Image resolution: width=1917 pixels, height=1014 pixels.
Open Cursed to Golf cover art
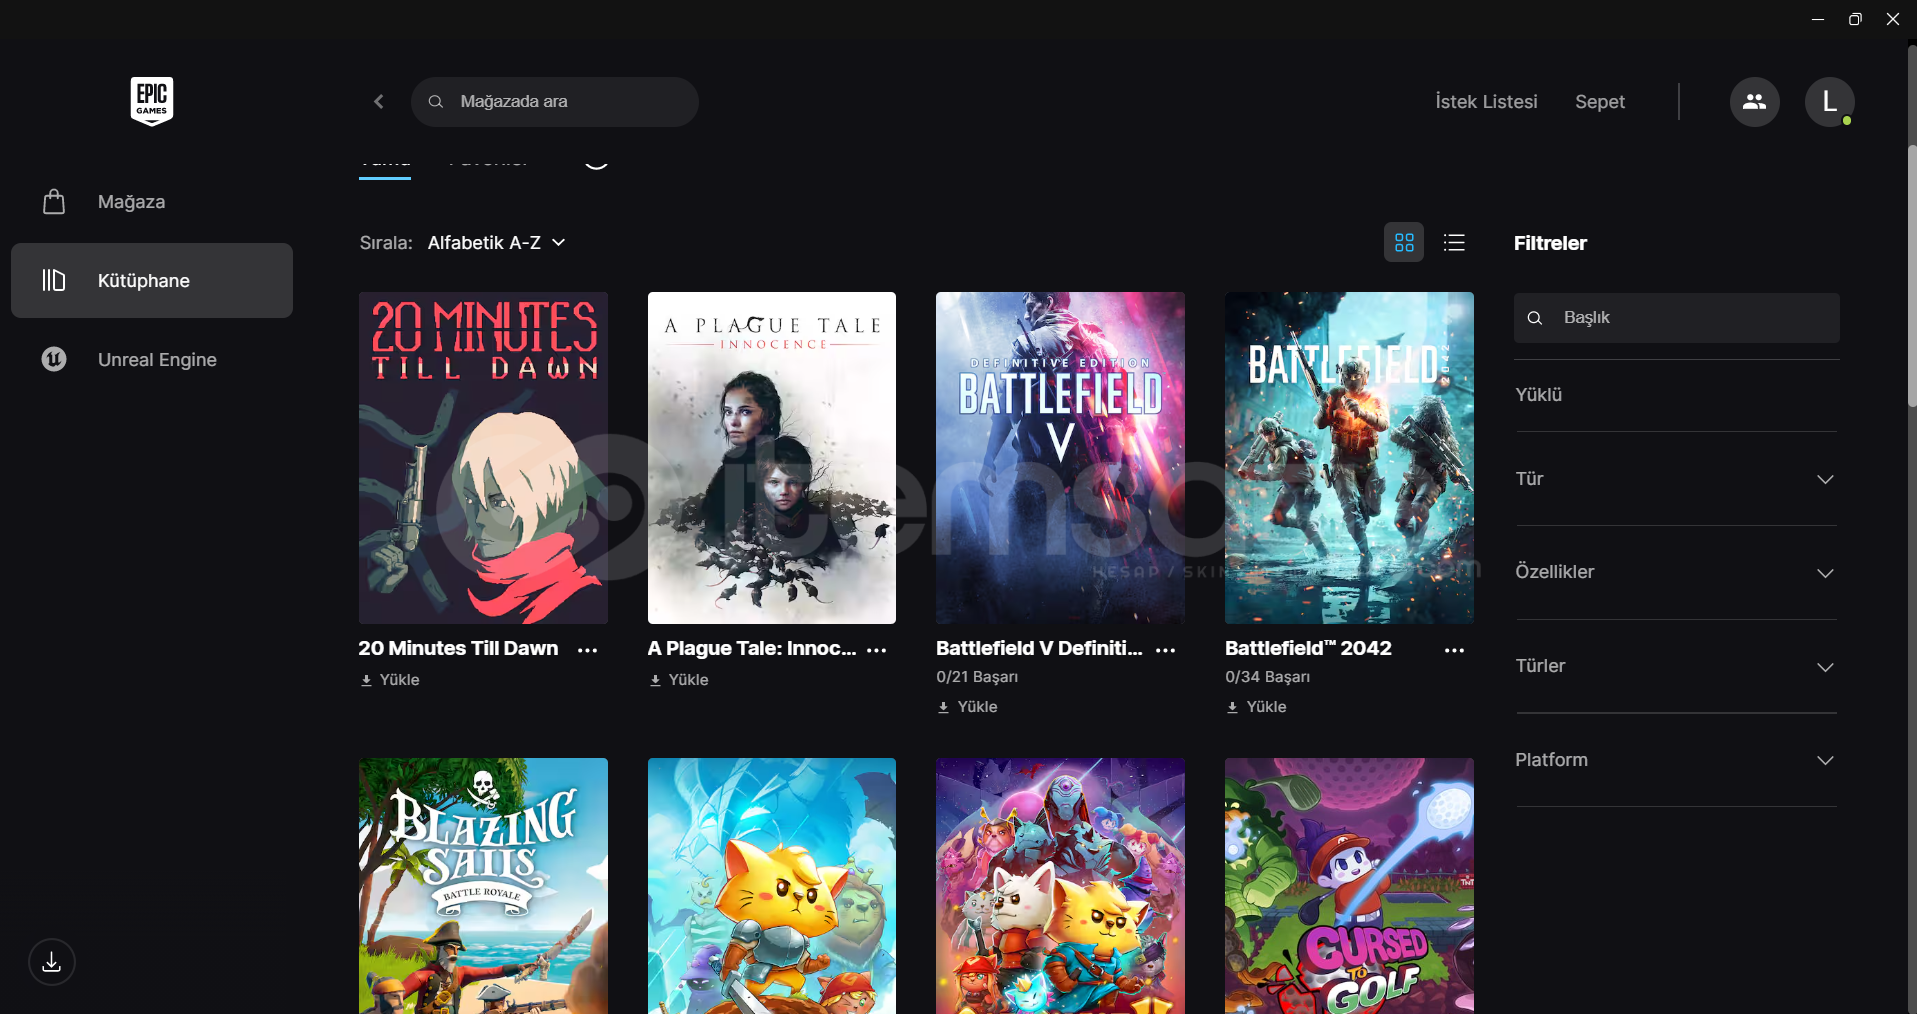click(1349, 886)
